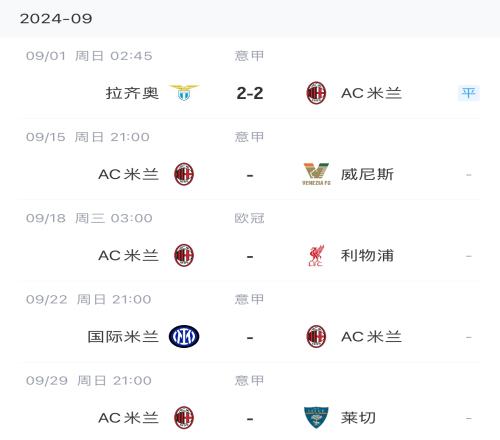This screenshot has width=500, height=440.
Task: Select team name 国际米兰
Action: [123, 337]
